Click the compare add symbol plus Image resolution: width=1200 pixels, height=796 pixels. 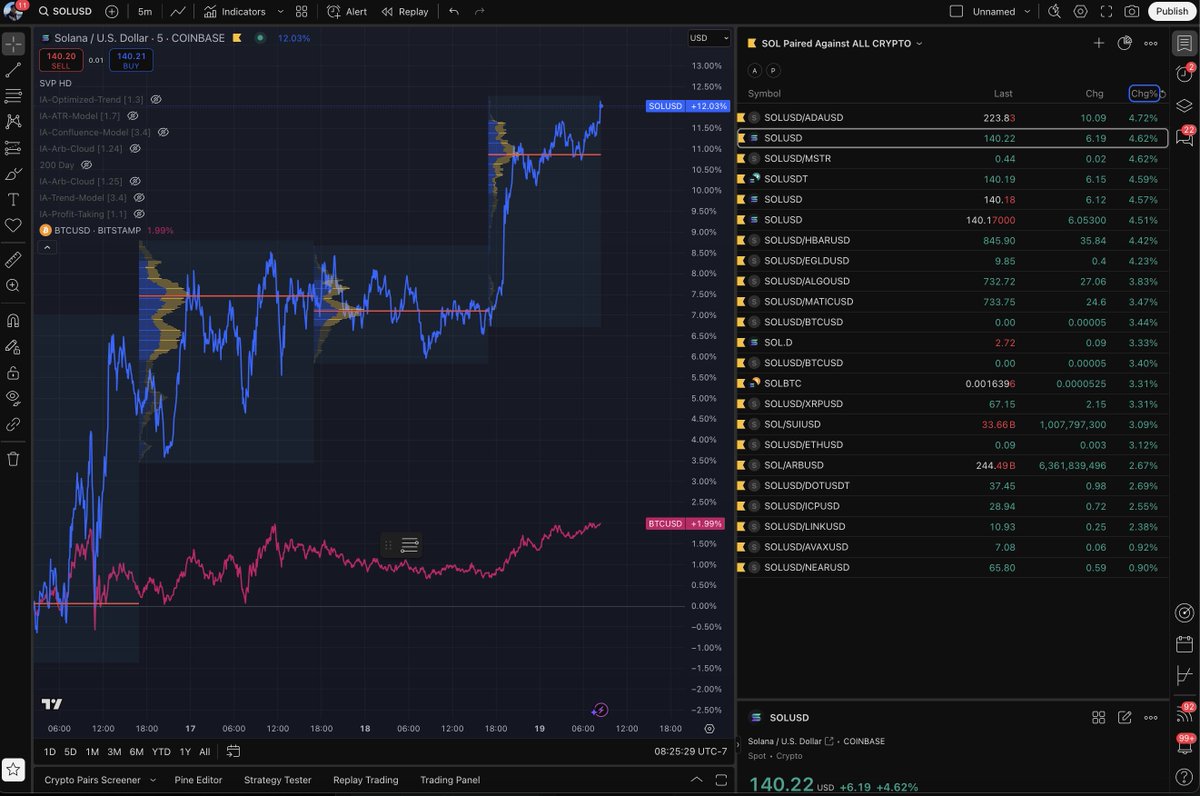click(x=111, y=12)
